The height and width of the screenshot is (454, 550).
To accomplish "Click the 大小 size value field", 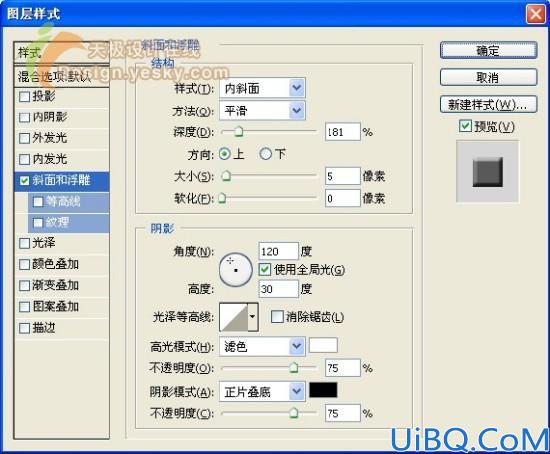I will [343, 176].
